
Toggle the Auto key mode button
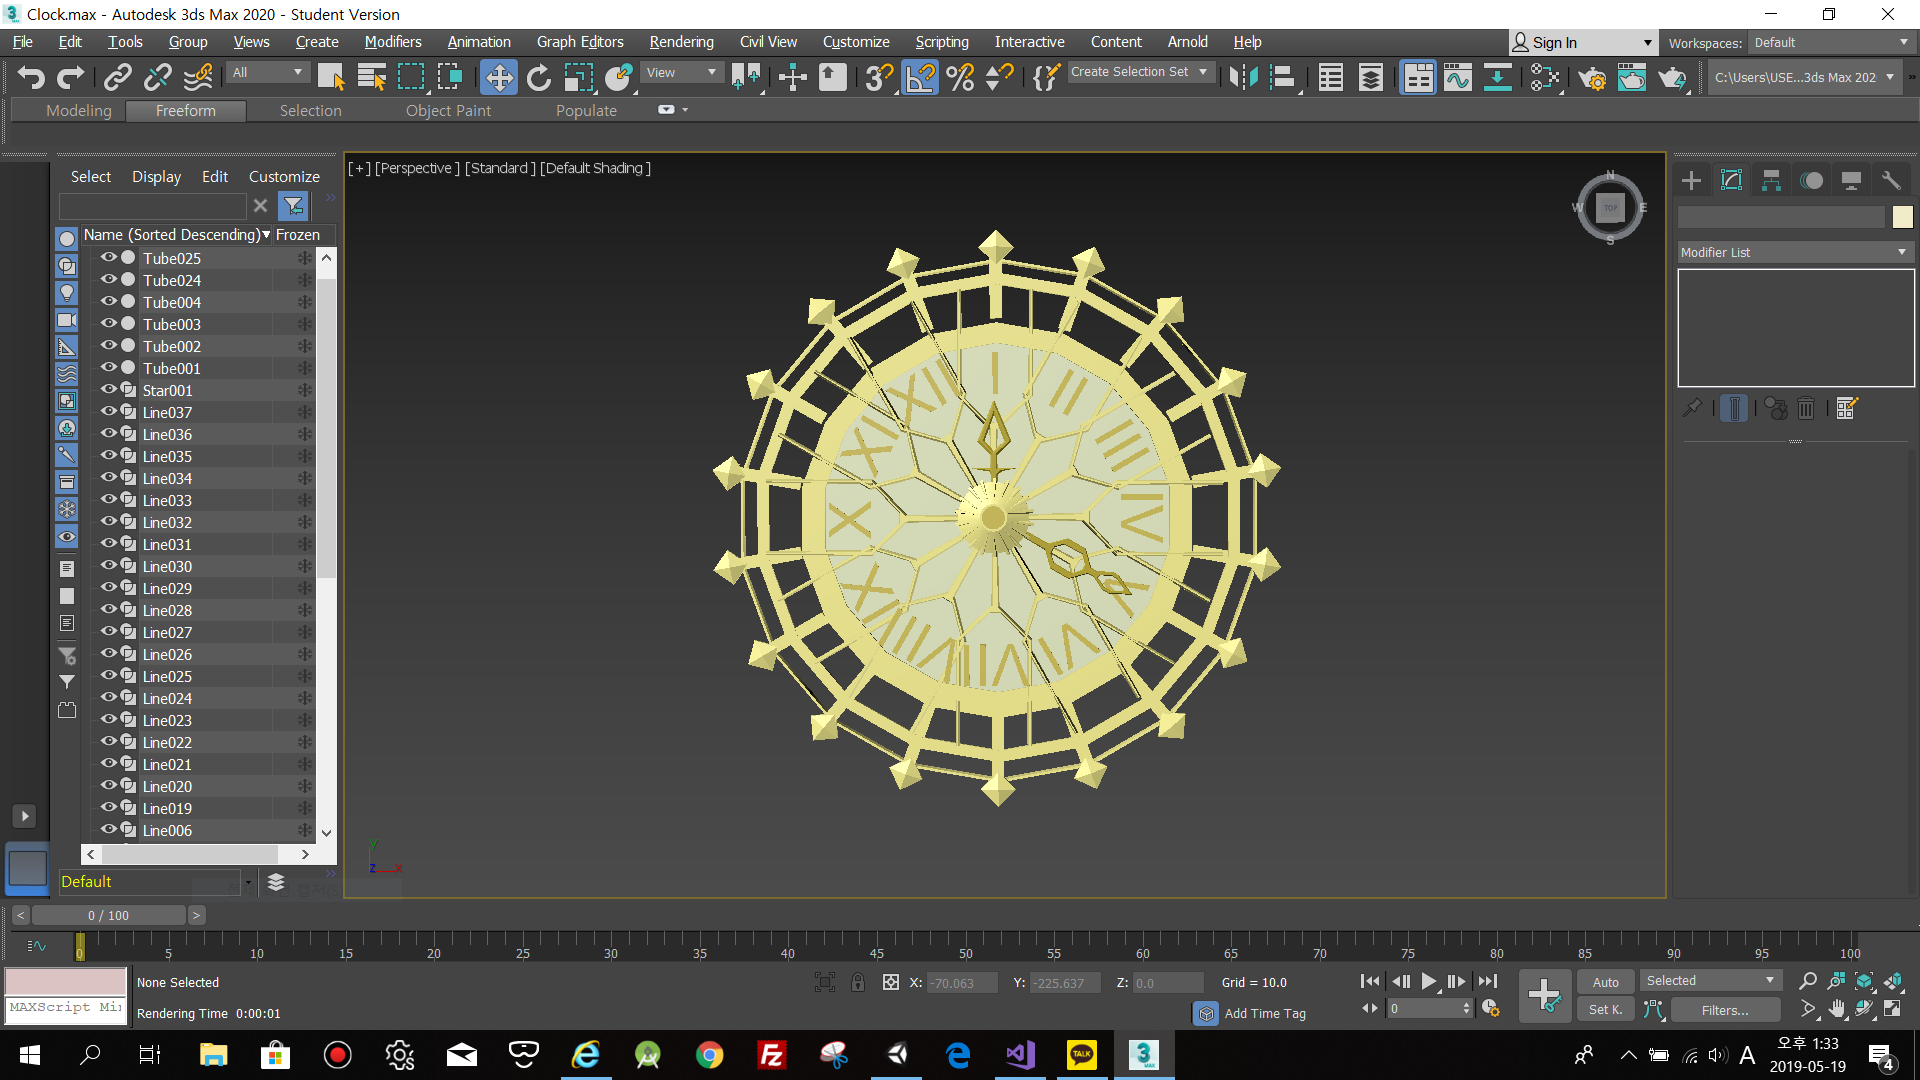point(1605,982)
